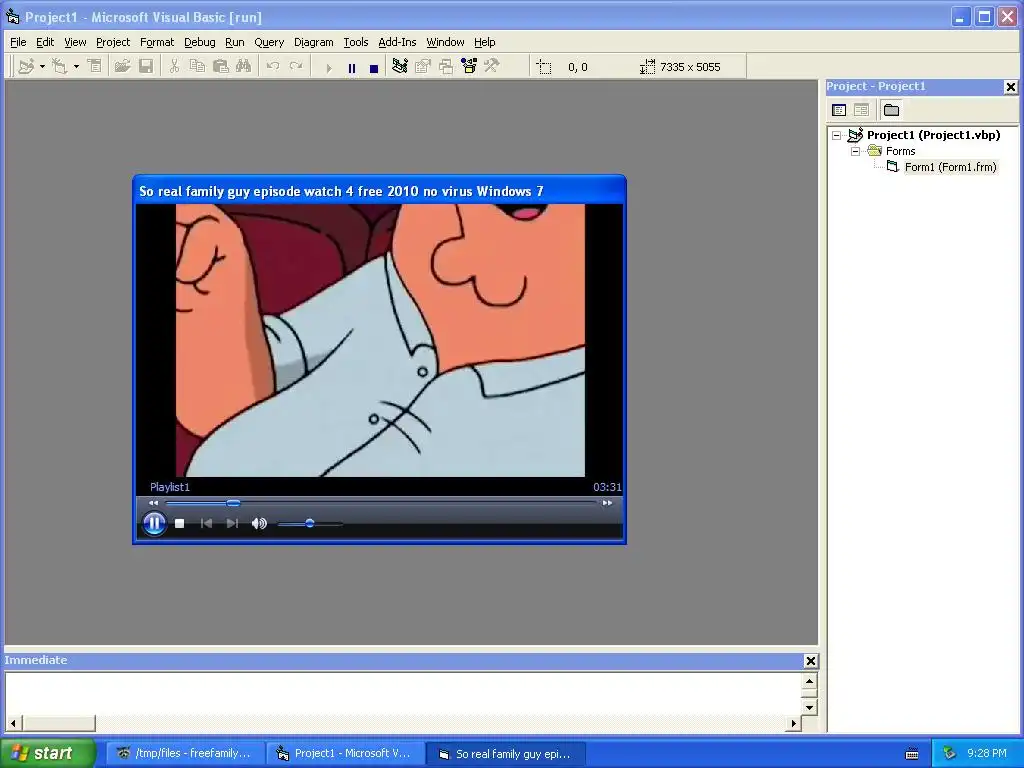Click the media player Next track button
The image size is (1024, 768).
point(232,523)
